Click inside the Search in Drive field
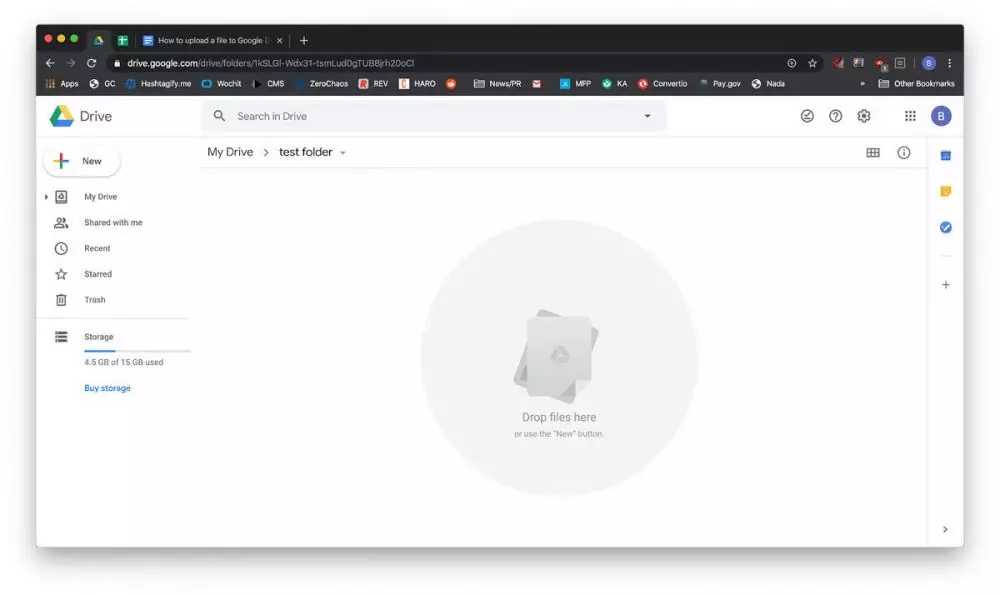The image size is (1000, 595). 400,116
